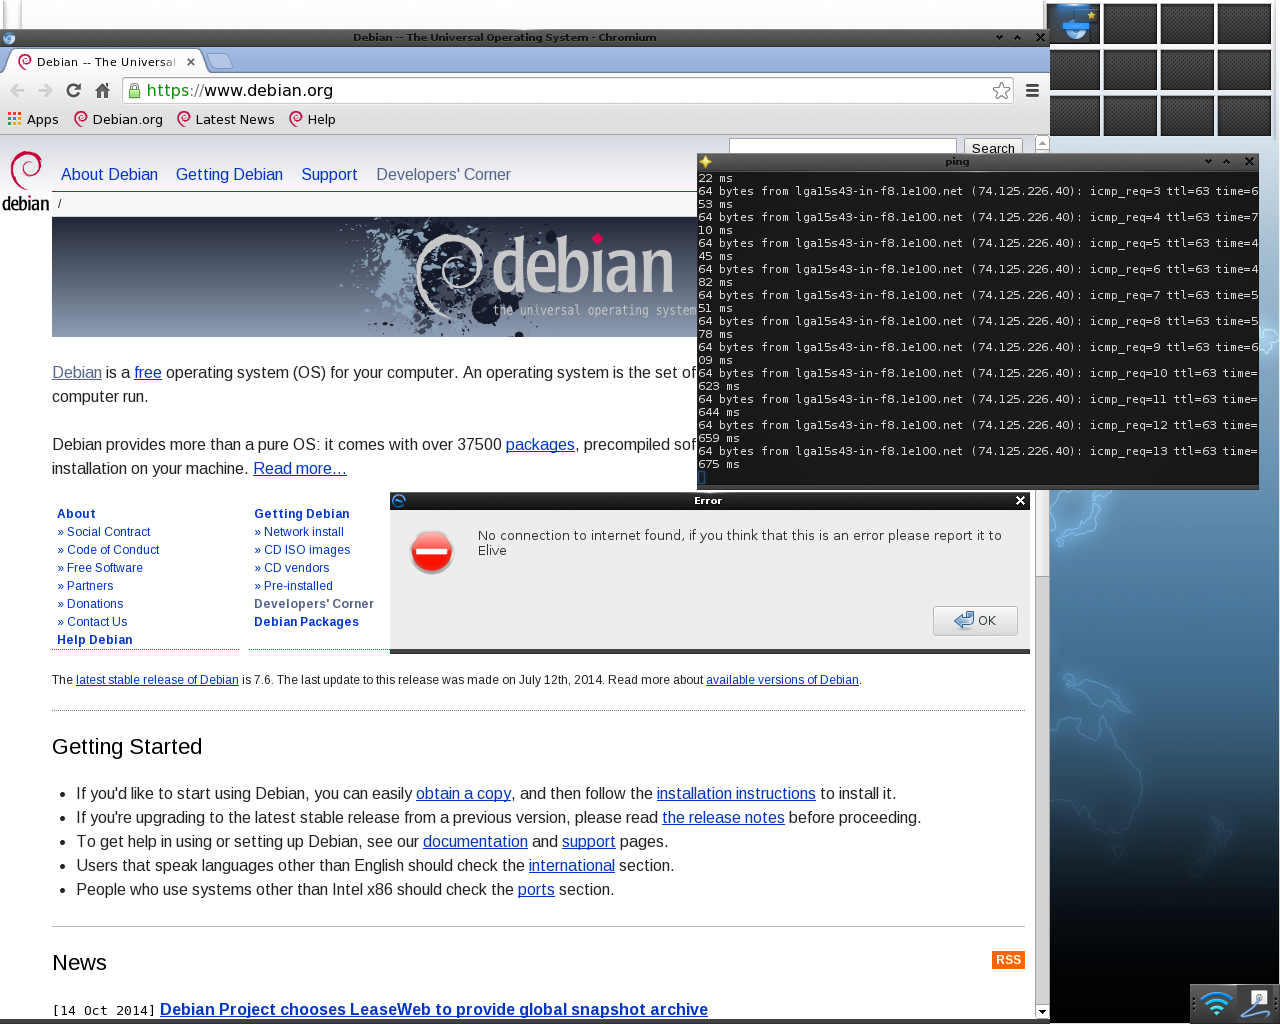1280x1024 pixels.
Task: Click the forward navigation arrow in Chromium
Action: (46, 90)
